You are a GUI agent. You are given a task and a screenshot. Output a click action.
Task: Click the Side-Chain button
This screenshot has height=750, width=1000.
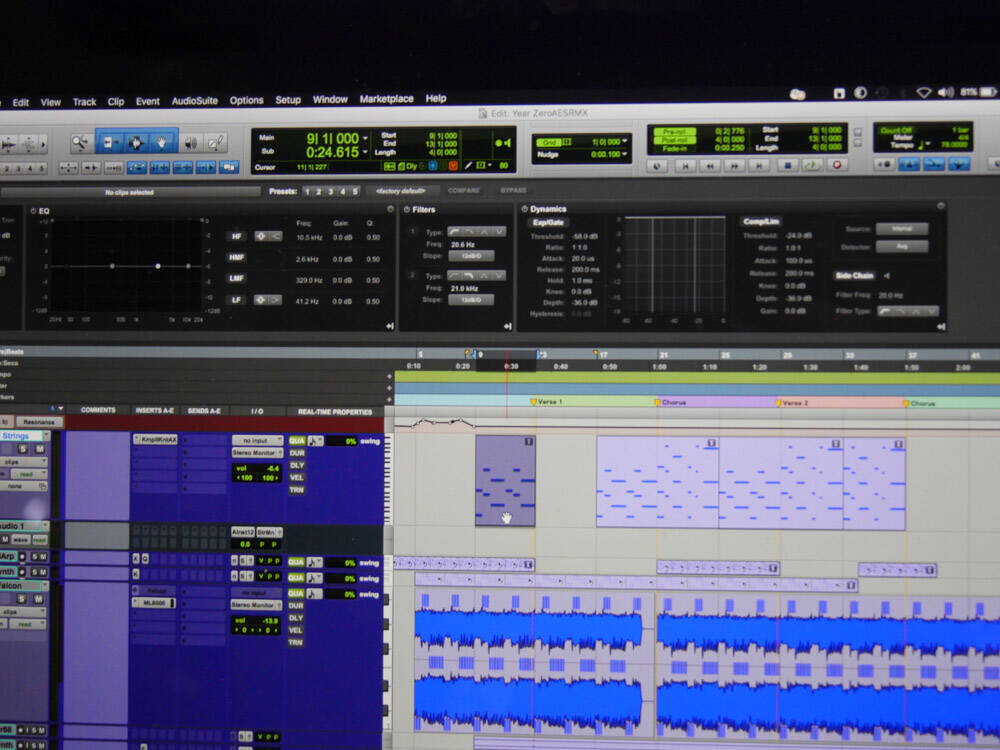854,276
